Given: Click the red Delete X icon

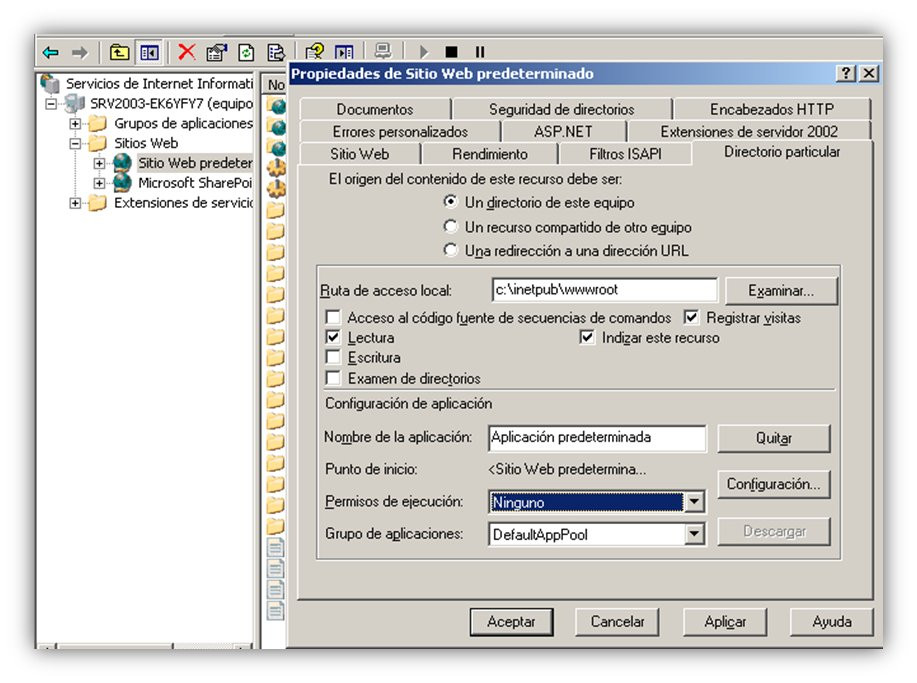Looking at the screenshot, I should click(187, 52).
